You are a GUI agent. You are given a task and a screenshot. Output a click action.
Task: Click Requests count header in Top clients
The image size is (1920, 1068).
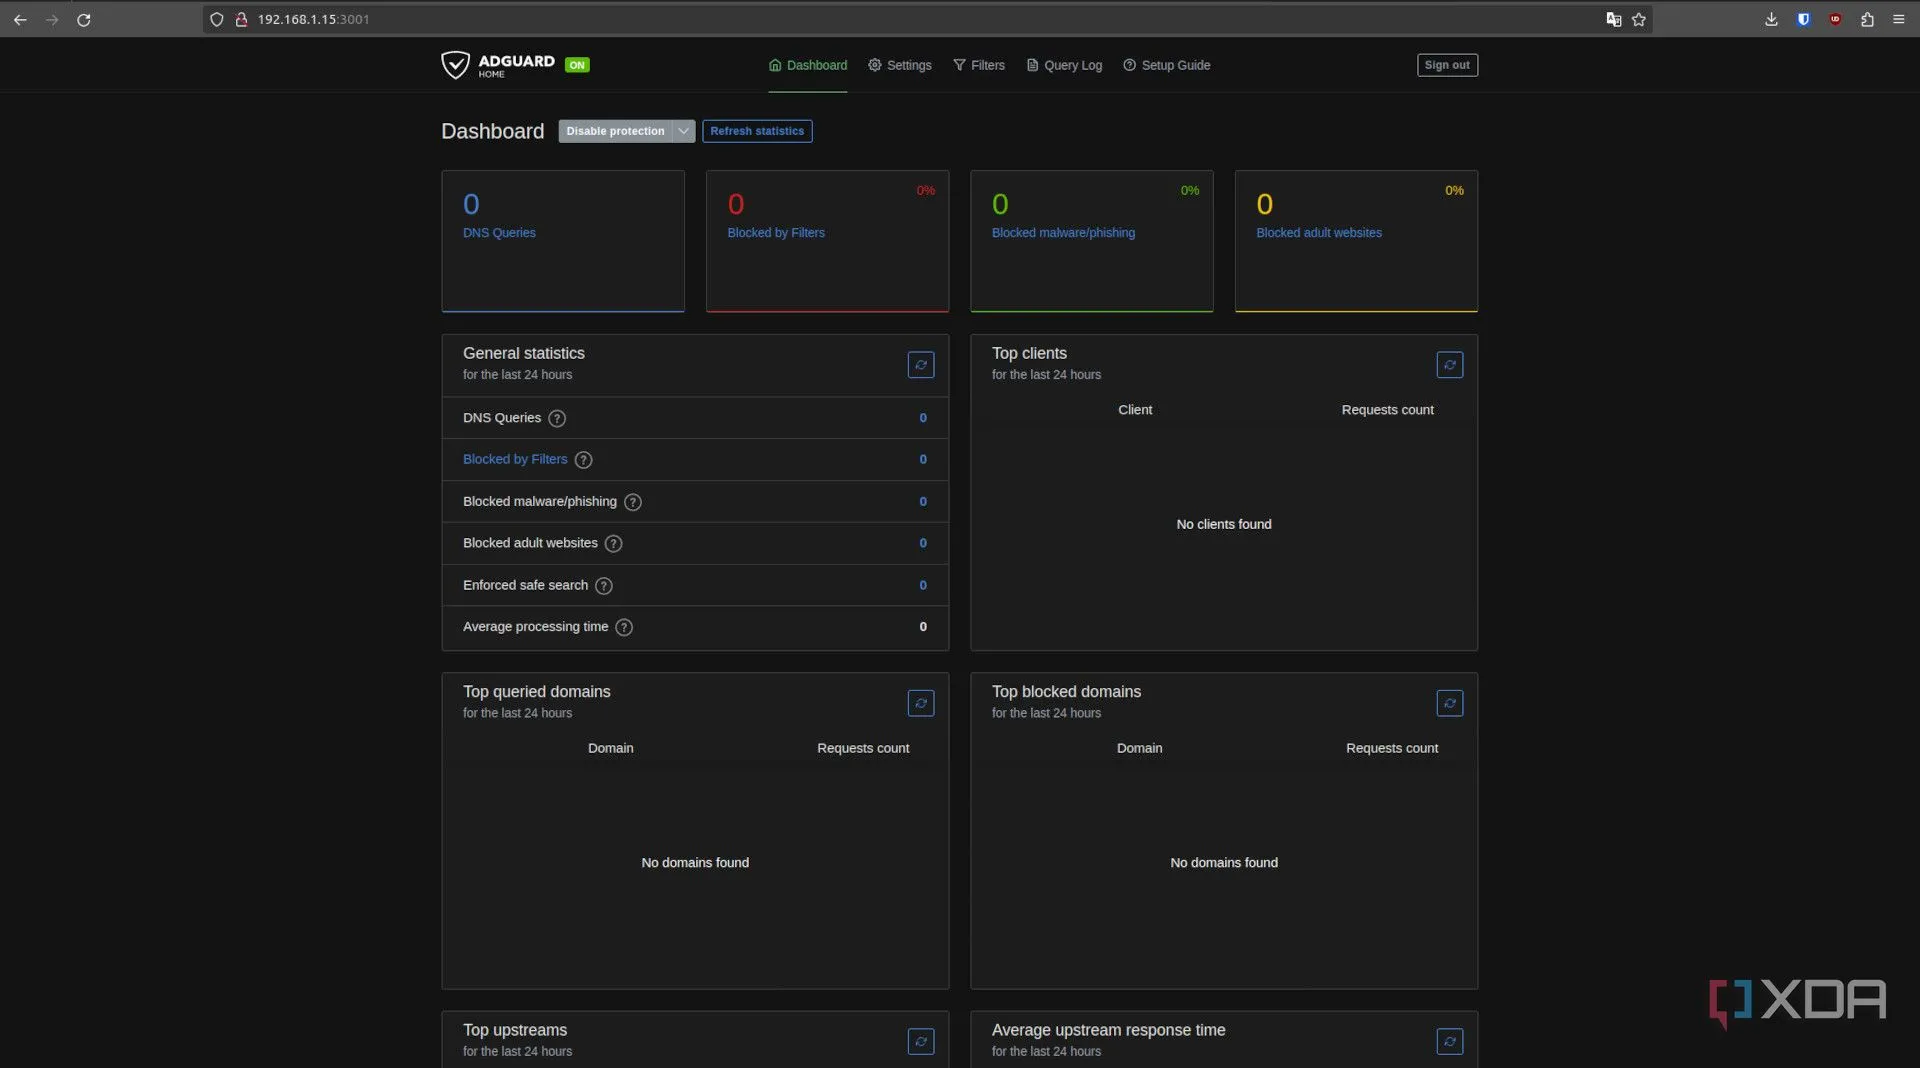1387,410
